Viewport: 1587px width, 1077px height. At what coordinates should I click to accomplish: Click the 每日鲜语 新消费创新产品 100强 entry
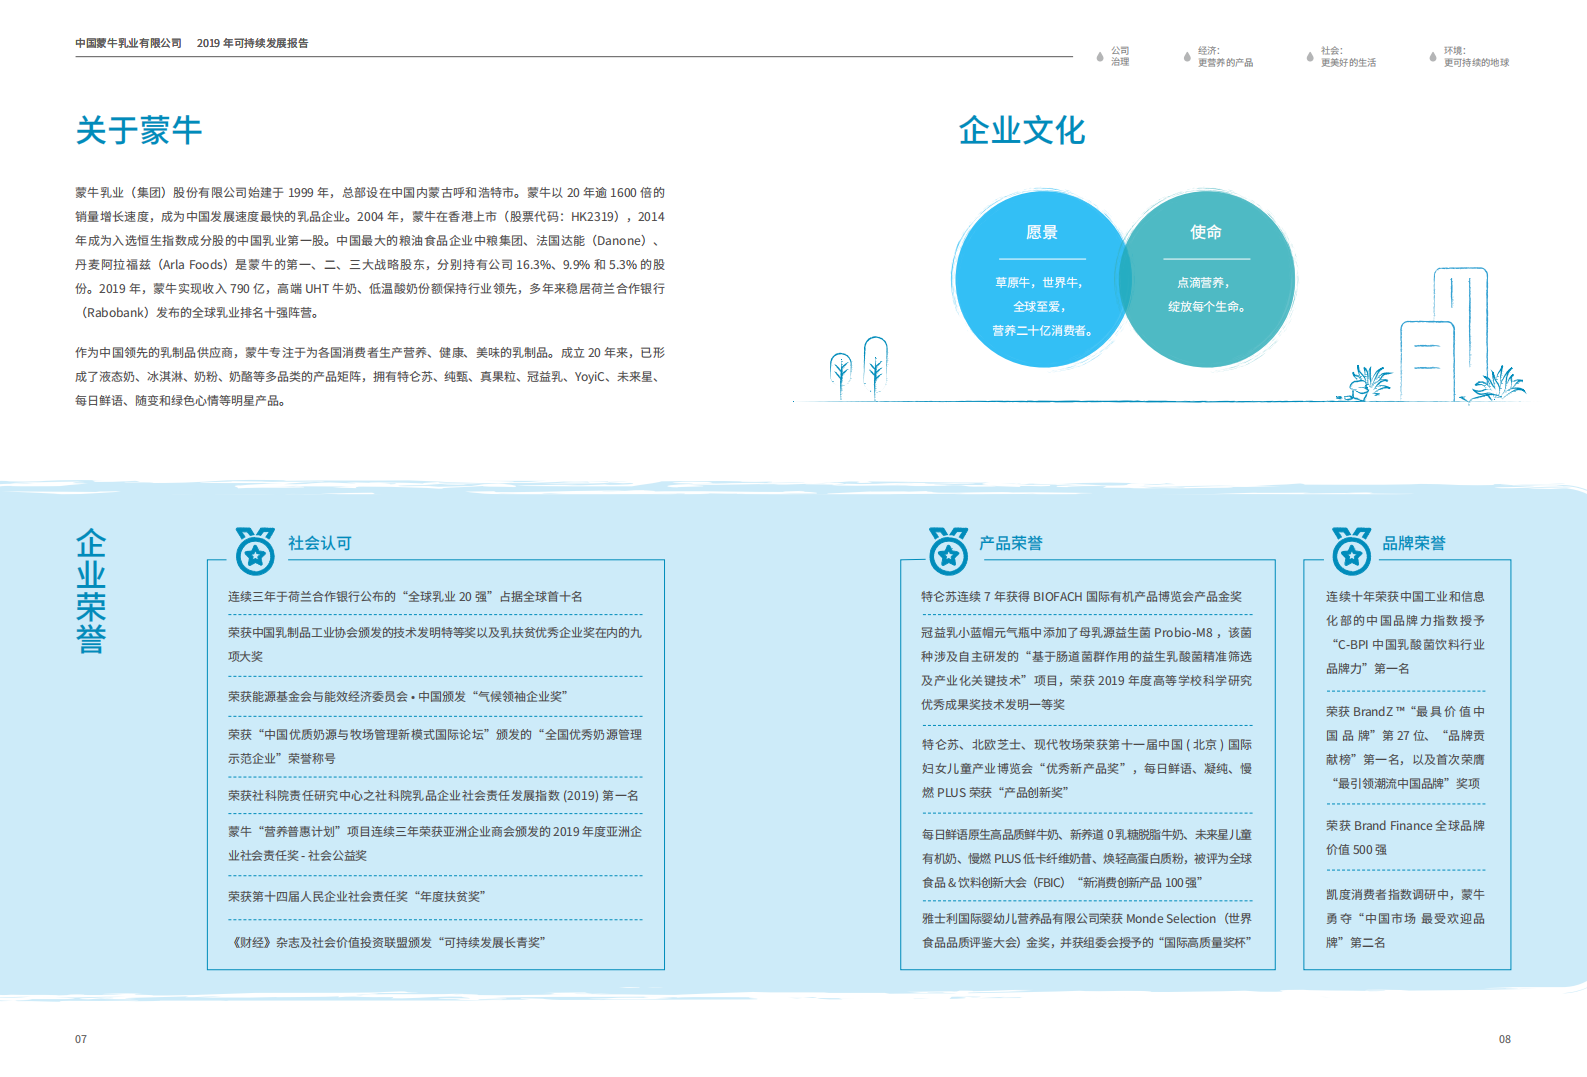1087,859
